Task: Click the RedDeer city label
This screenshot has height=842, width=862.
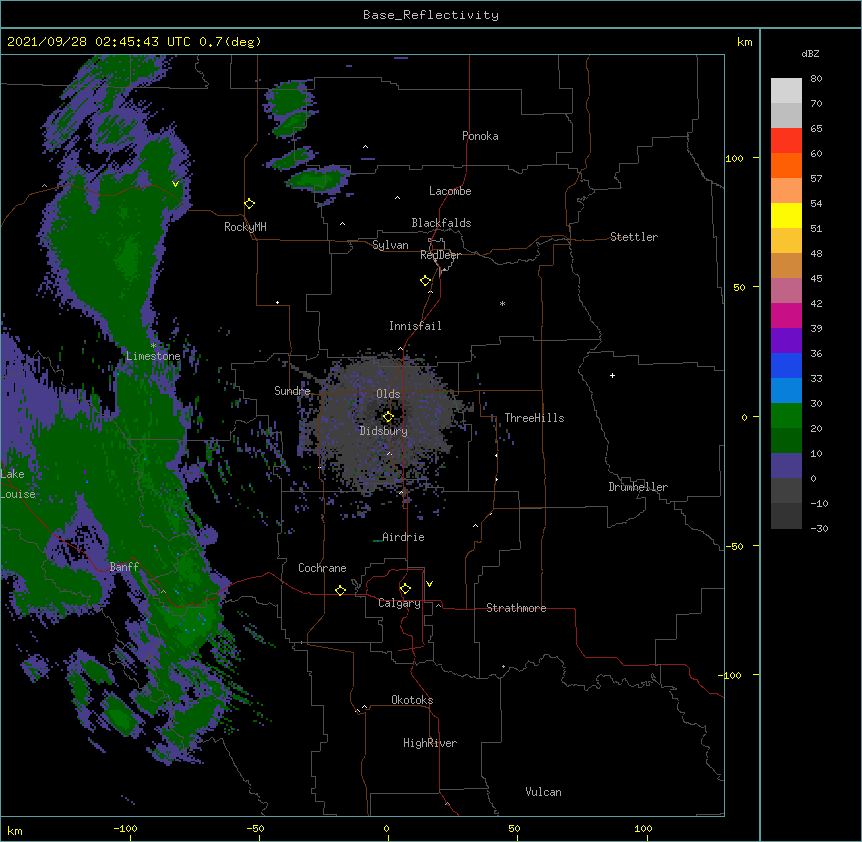Action: point(440,255)
